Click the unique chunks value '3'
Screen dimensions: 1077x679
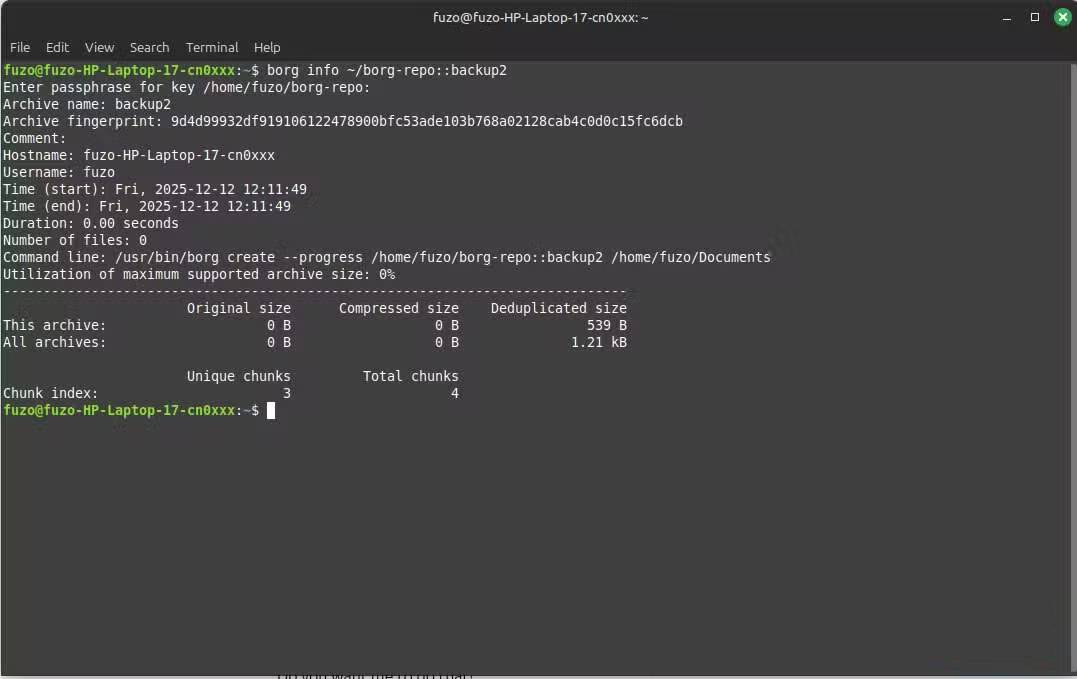click(286, 393)
